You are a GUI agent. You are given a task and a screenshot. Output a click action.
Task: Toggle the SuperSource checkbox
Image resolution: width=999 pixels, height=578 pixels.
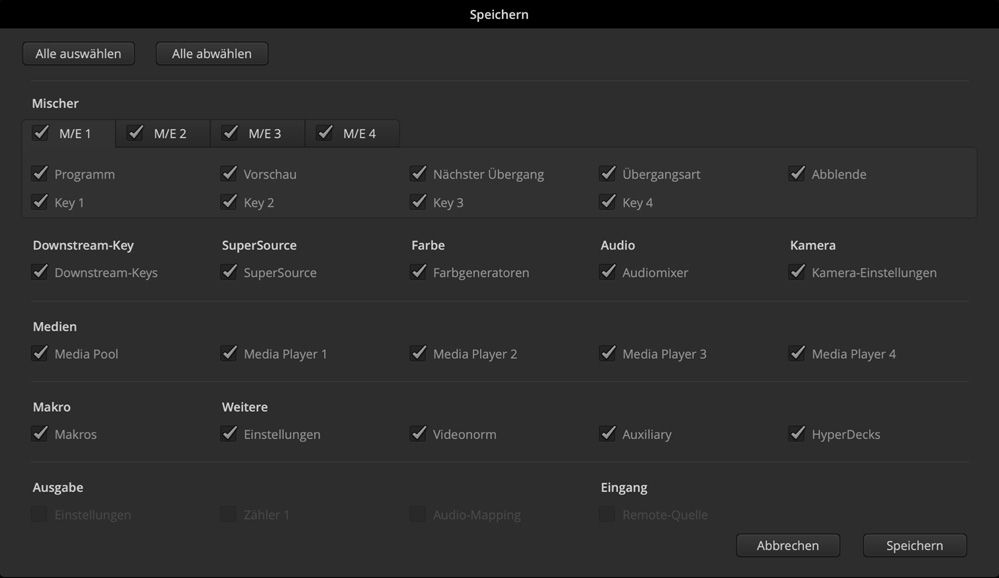pyautogui.click(x=229, y=271)
